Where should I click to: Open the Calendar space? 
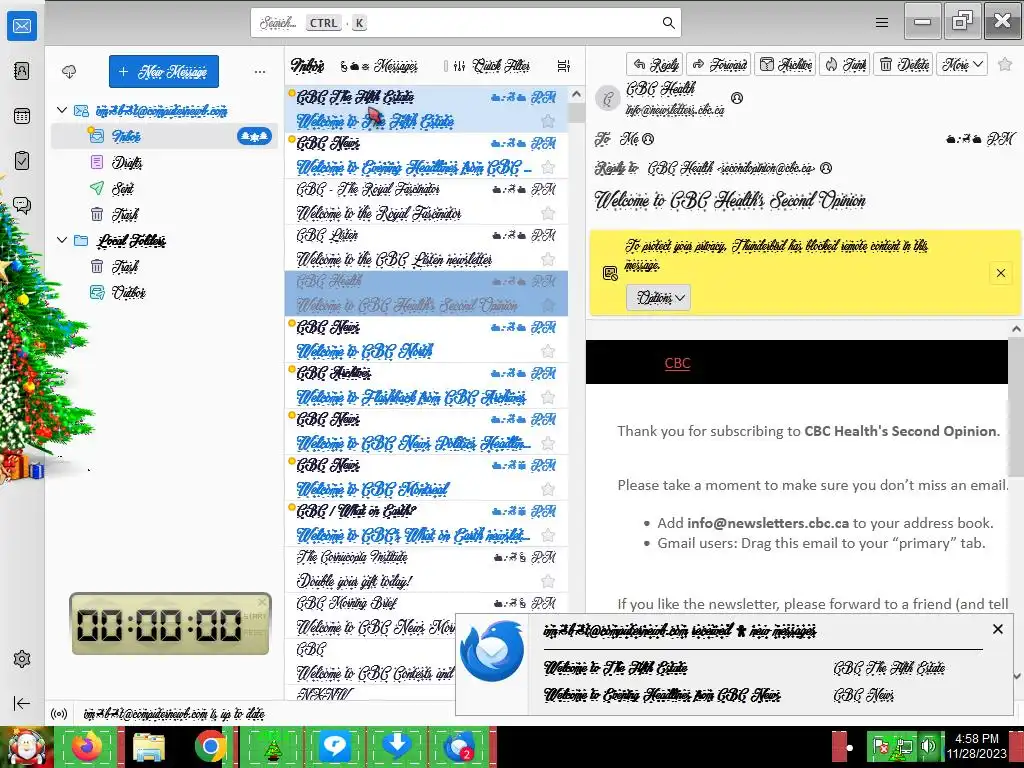(x=22, y=116)
